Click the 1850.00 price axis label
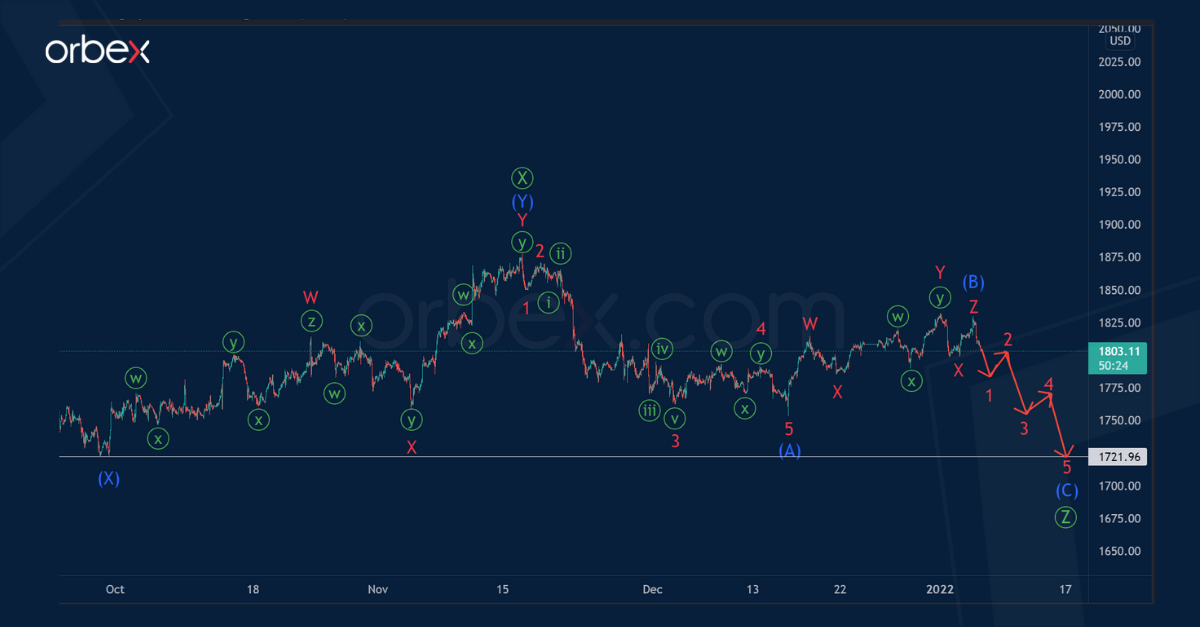The image size is (1200, 627). pyautogui.click(x=1120, y=291)
